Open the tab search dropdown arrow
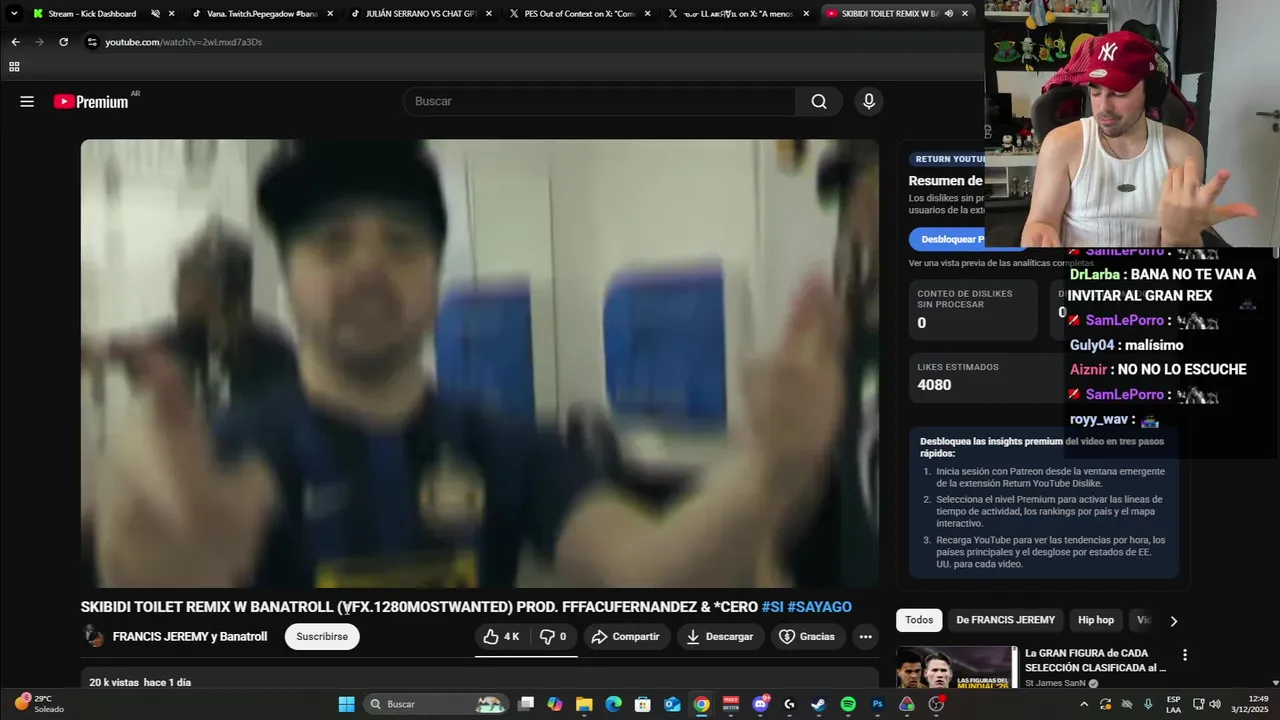1280x720 pixels. click(x=14, y=14)
